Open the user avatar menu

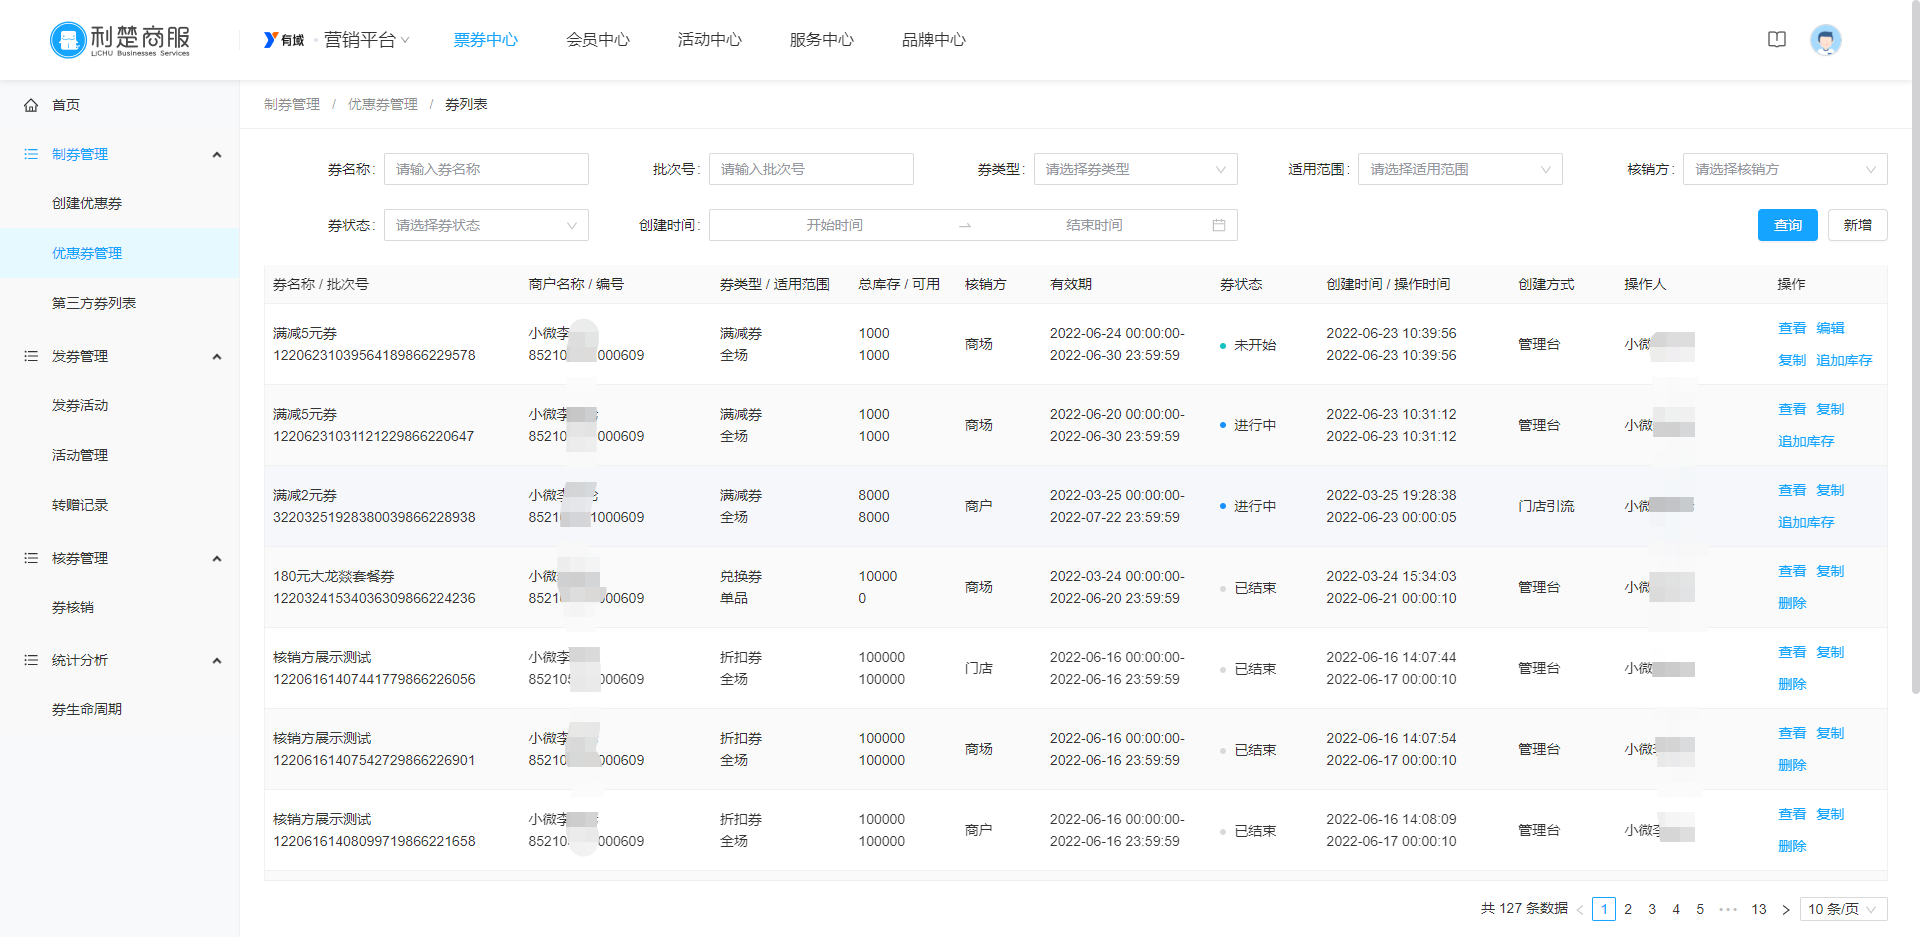pos(1826,40)
